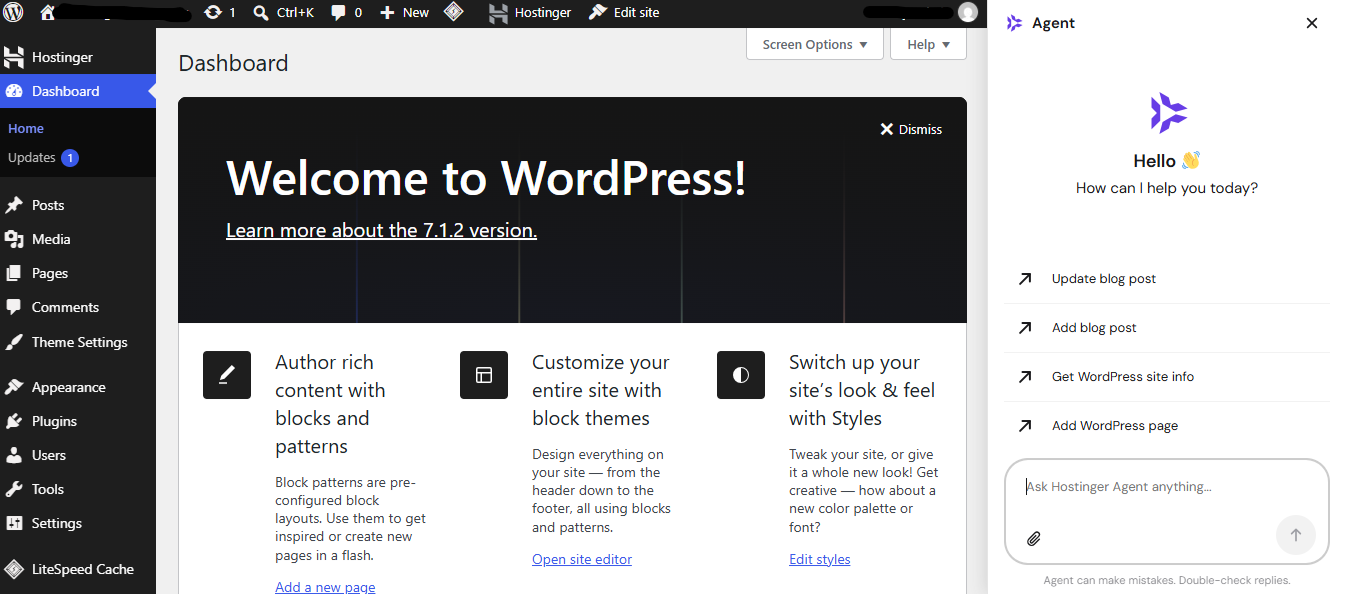The height and width of the screenshot is (594, 1346).
Task: Open the comments bubble in admin bar
Action: 339,13
